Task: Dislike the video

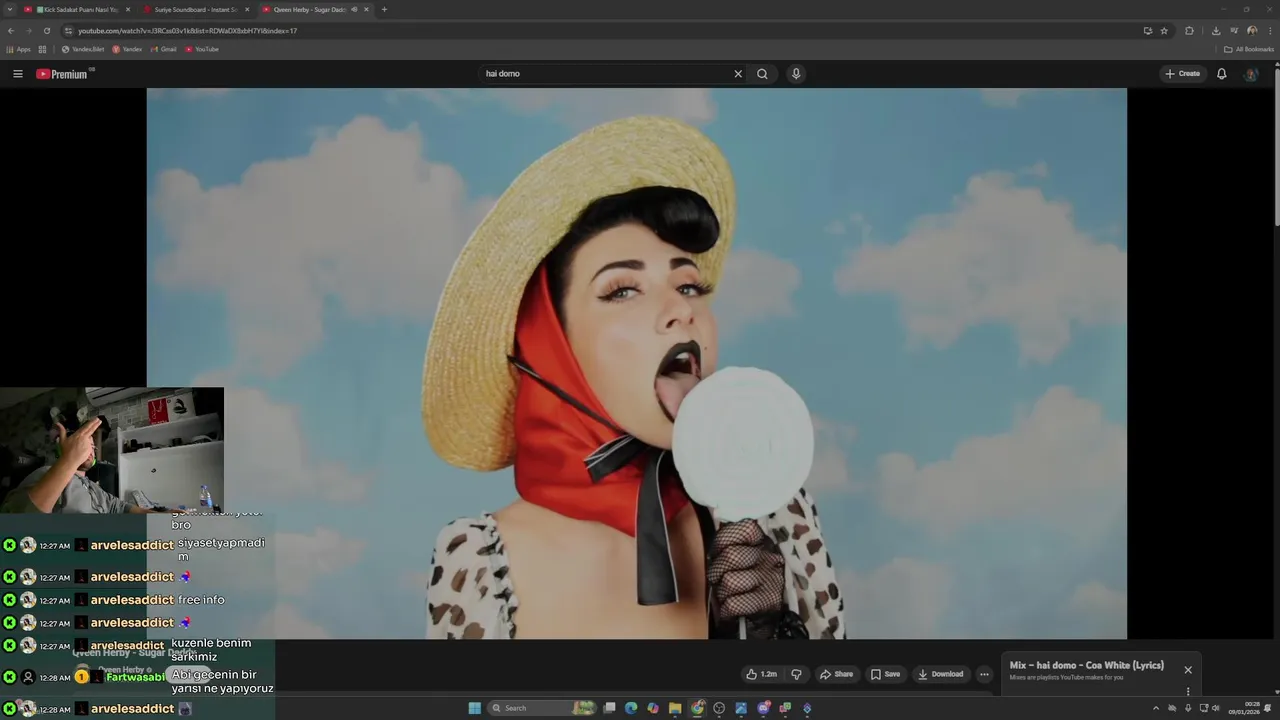Action: click(x=796, y=674)
